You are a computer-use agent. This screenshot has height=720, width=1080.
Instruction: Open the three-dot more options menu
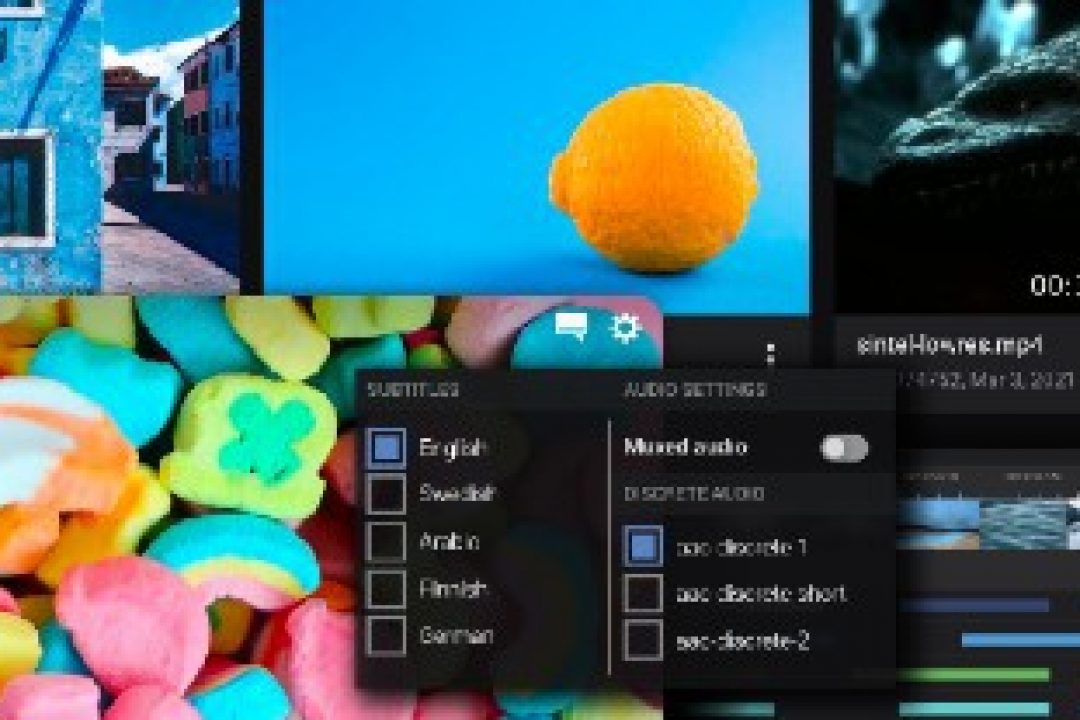point(769,354)
